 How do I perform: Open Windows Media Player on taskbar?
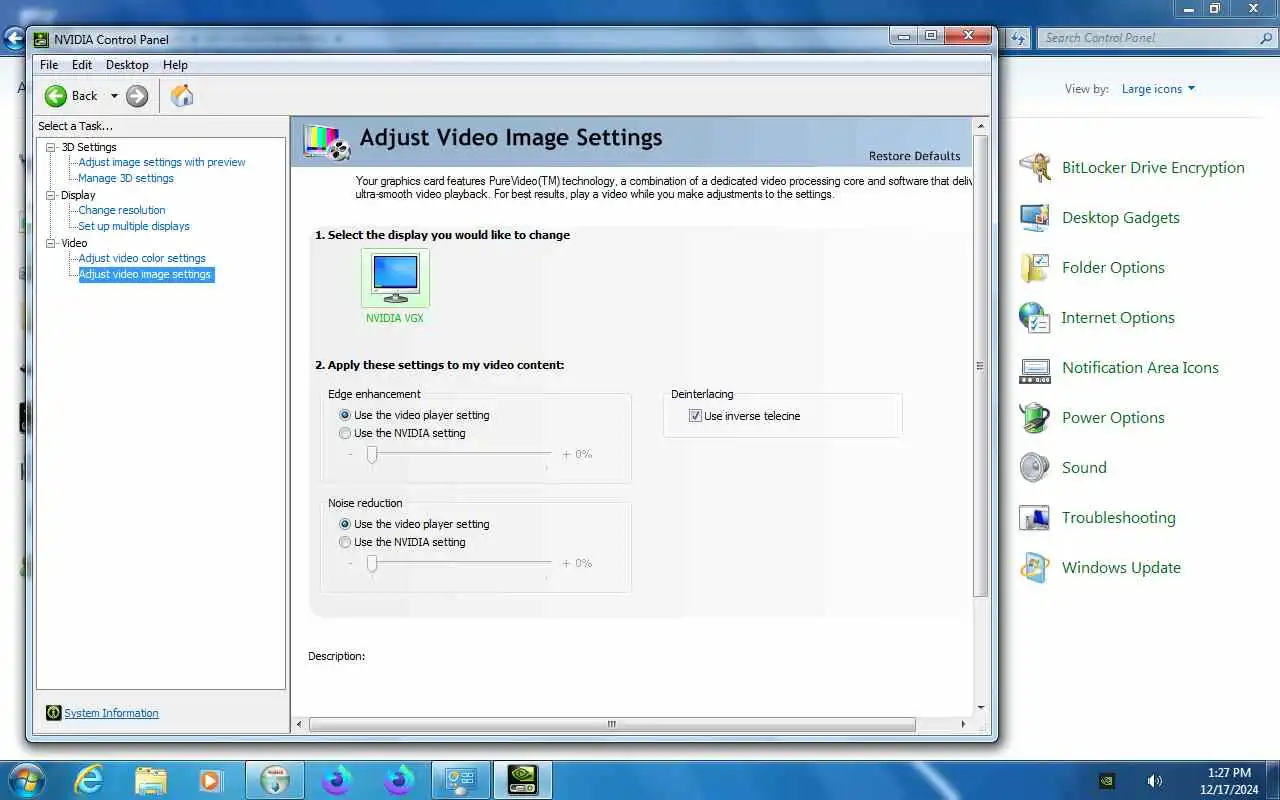(x=211, y=780)
